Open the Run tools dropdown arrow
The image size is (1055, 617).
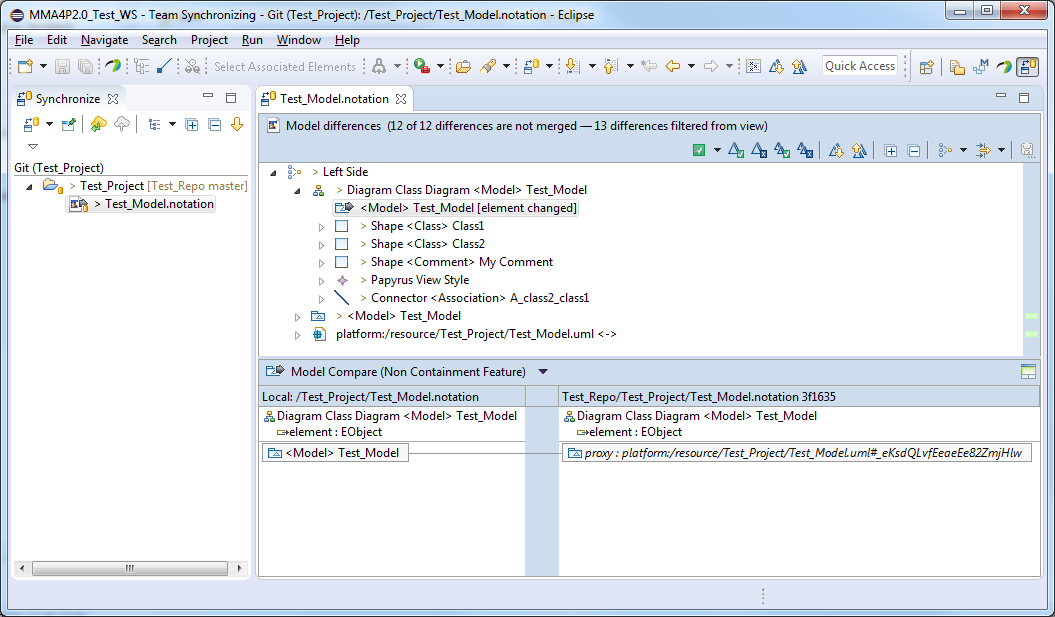tap(440, 66)
